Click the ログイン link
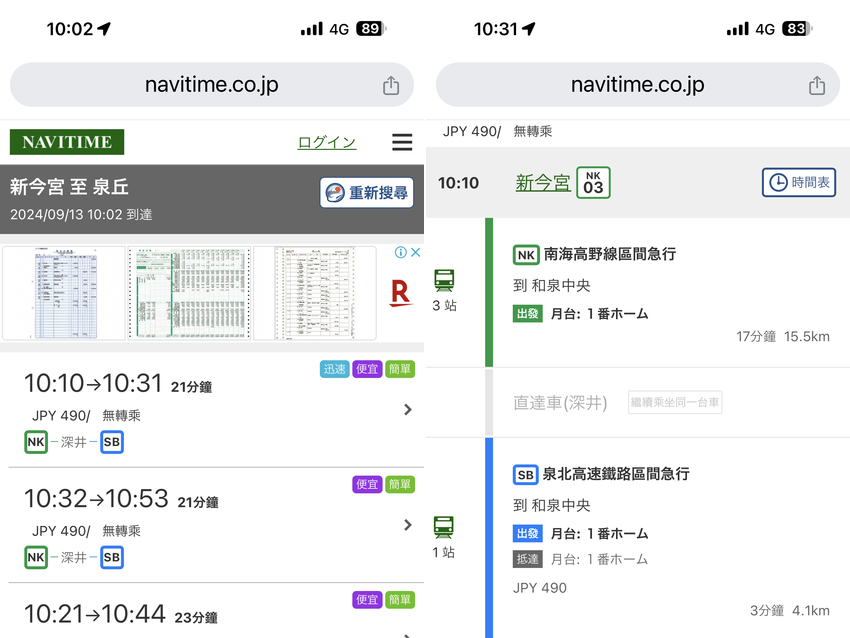The image size is (850, 638). pyautogui.click(x=327, y=142)
